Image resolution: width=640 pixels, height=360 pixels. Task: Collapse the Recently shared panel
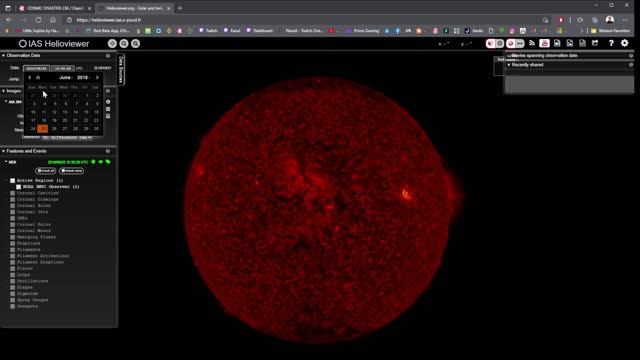pyautogui.click(x=509, y=65)
